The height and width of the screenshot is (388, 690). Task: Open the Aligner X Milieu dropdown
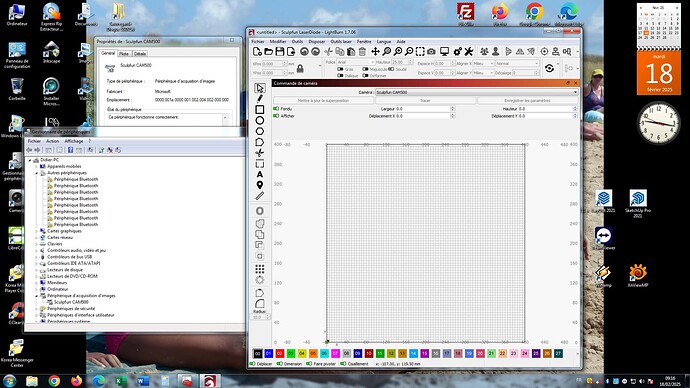coord(483,63)
